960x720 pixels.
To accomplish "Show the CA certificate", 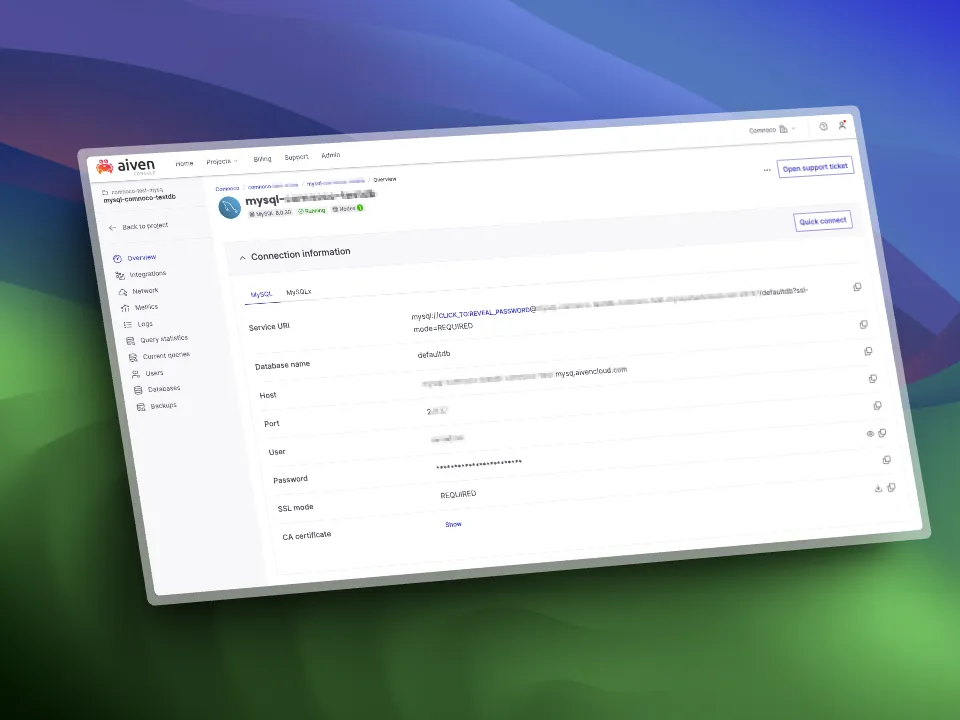I will (x=453, y=524).
